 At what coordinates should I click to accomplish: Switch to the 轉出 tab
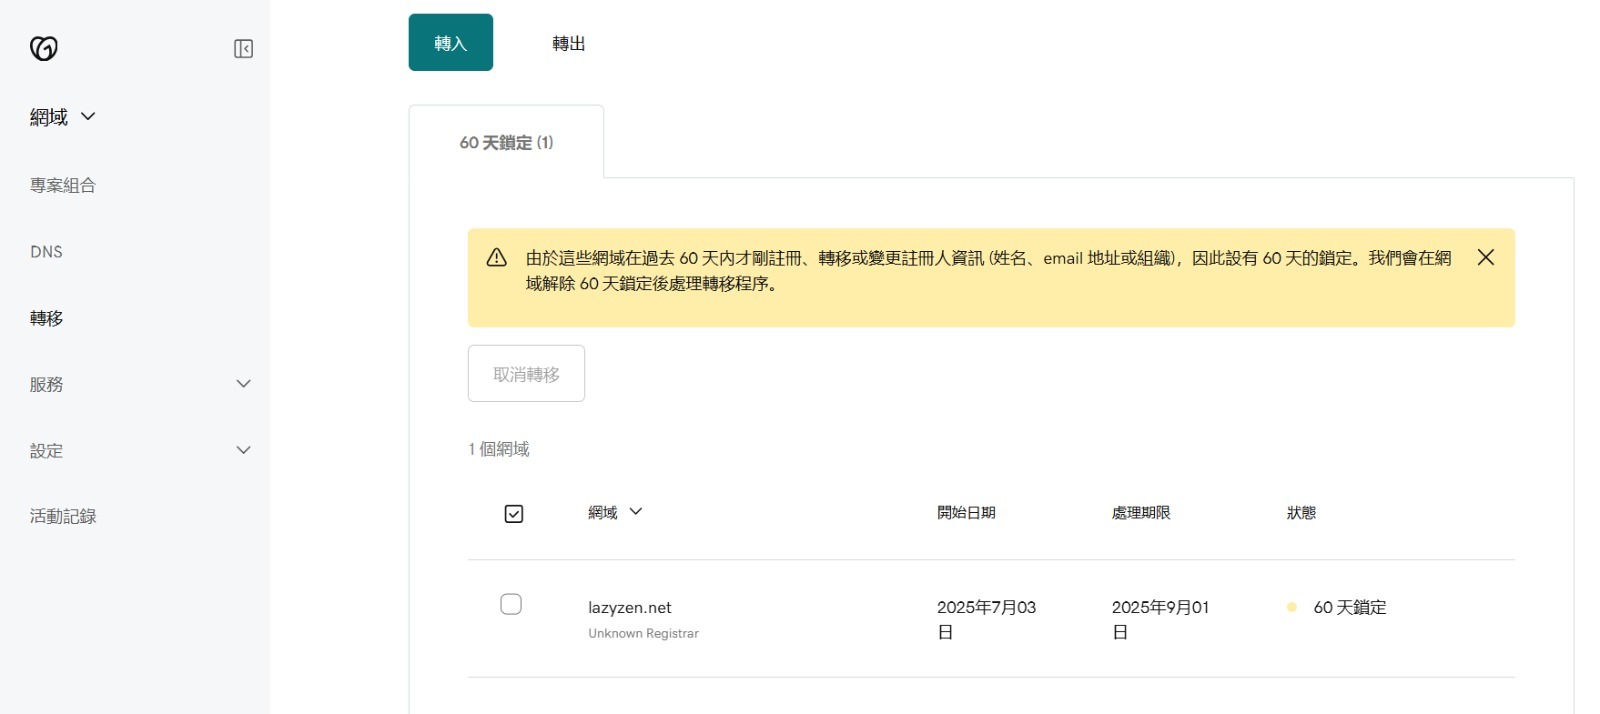(x=568, y=43)
